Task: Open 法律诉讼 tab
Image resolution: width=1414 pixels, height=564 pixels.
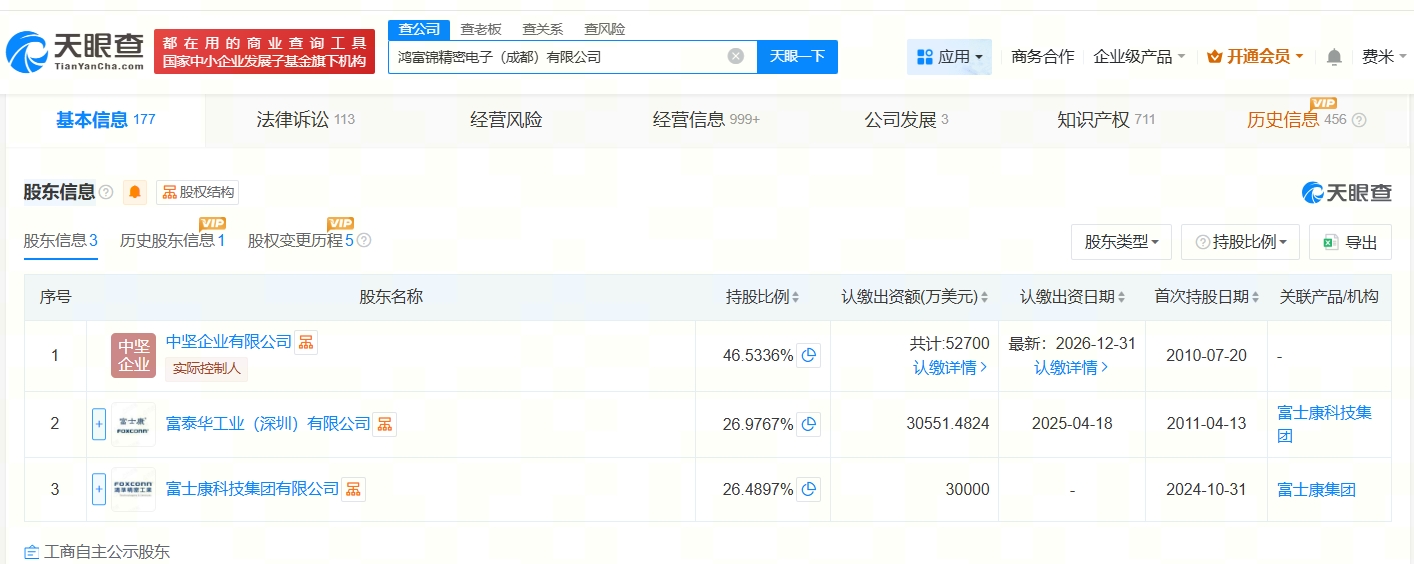Action: 305,120
